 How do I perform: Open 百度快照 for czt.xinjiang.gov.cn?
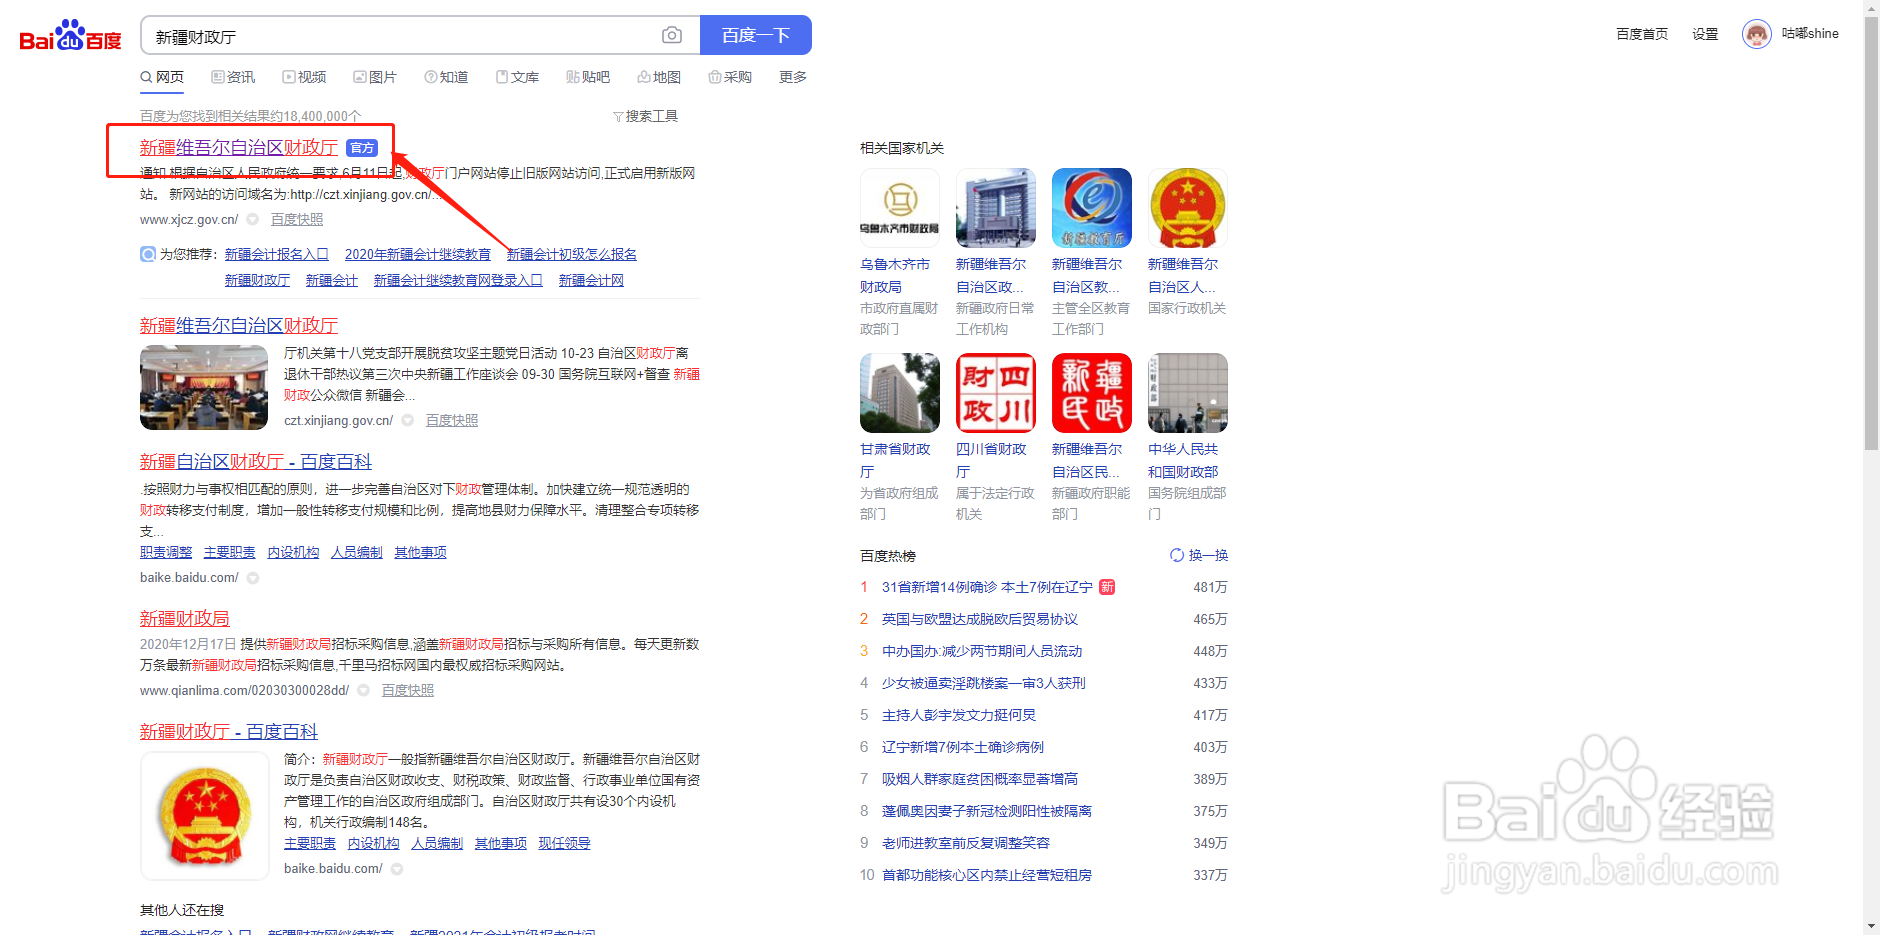coord(452,420)
